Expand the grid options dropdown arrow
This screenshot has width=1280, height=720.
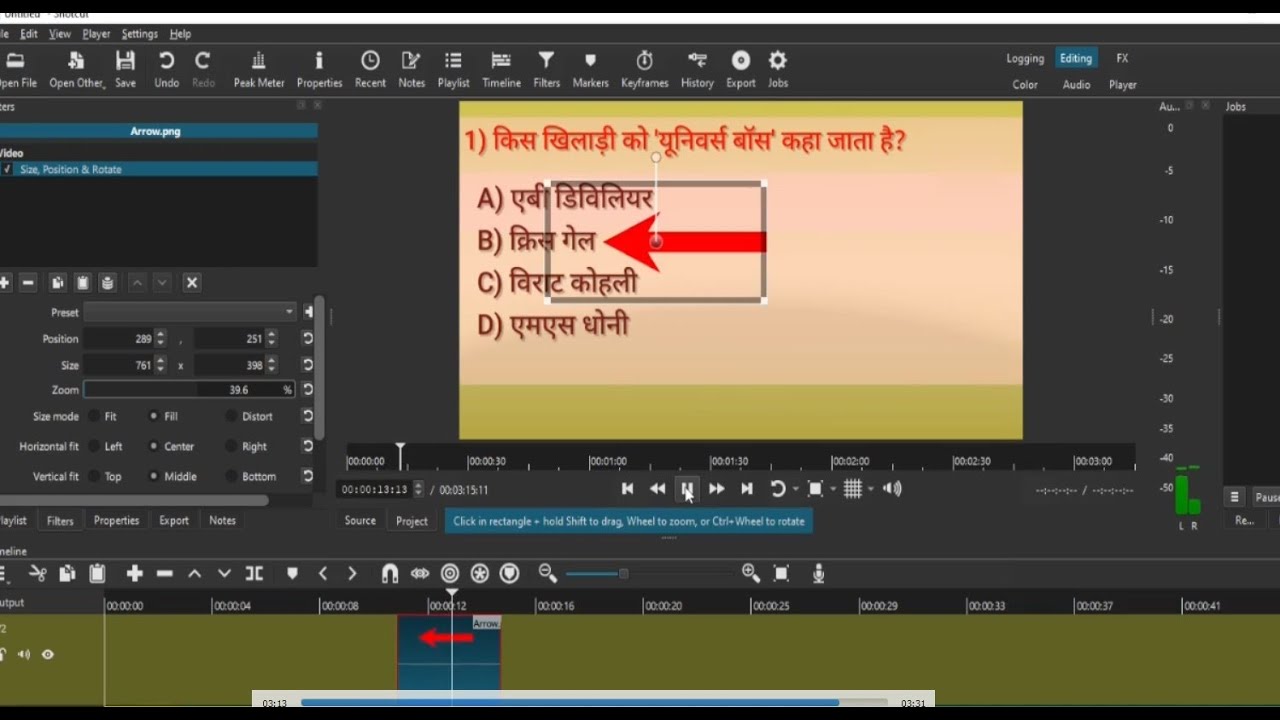click(x=871, y=489)
